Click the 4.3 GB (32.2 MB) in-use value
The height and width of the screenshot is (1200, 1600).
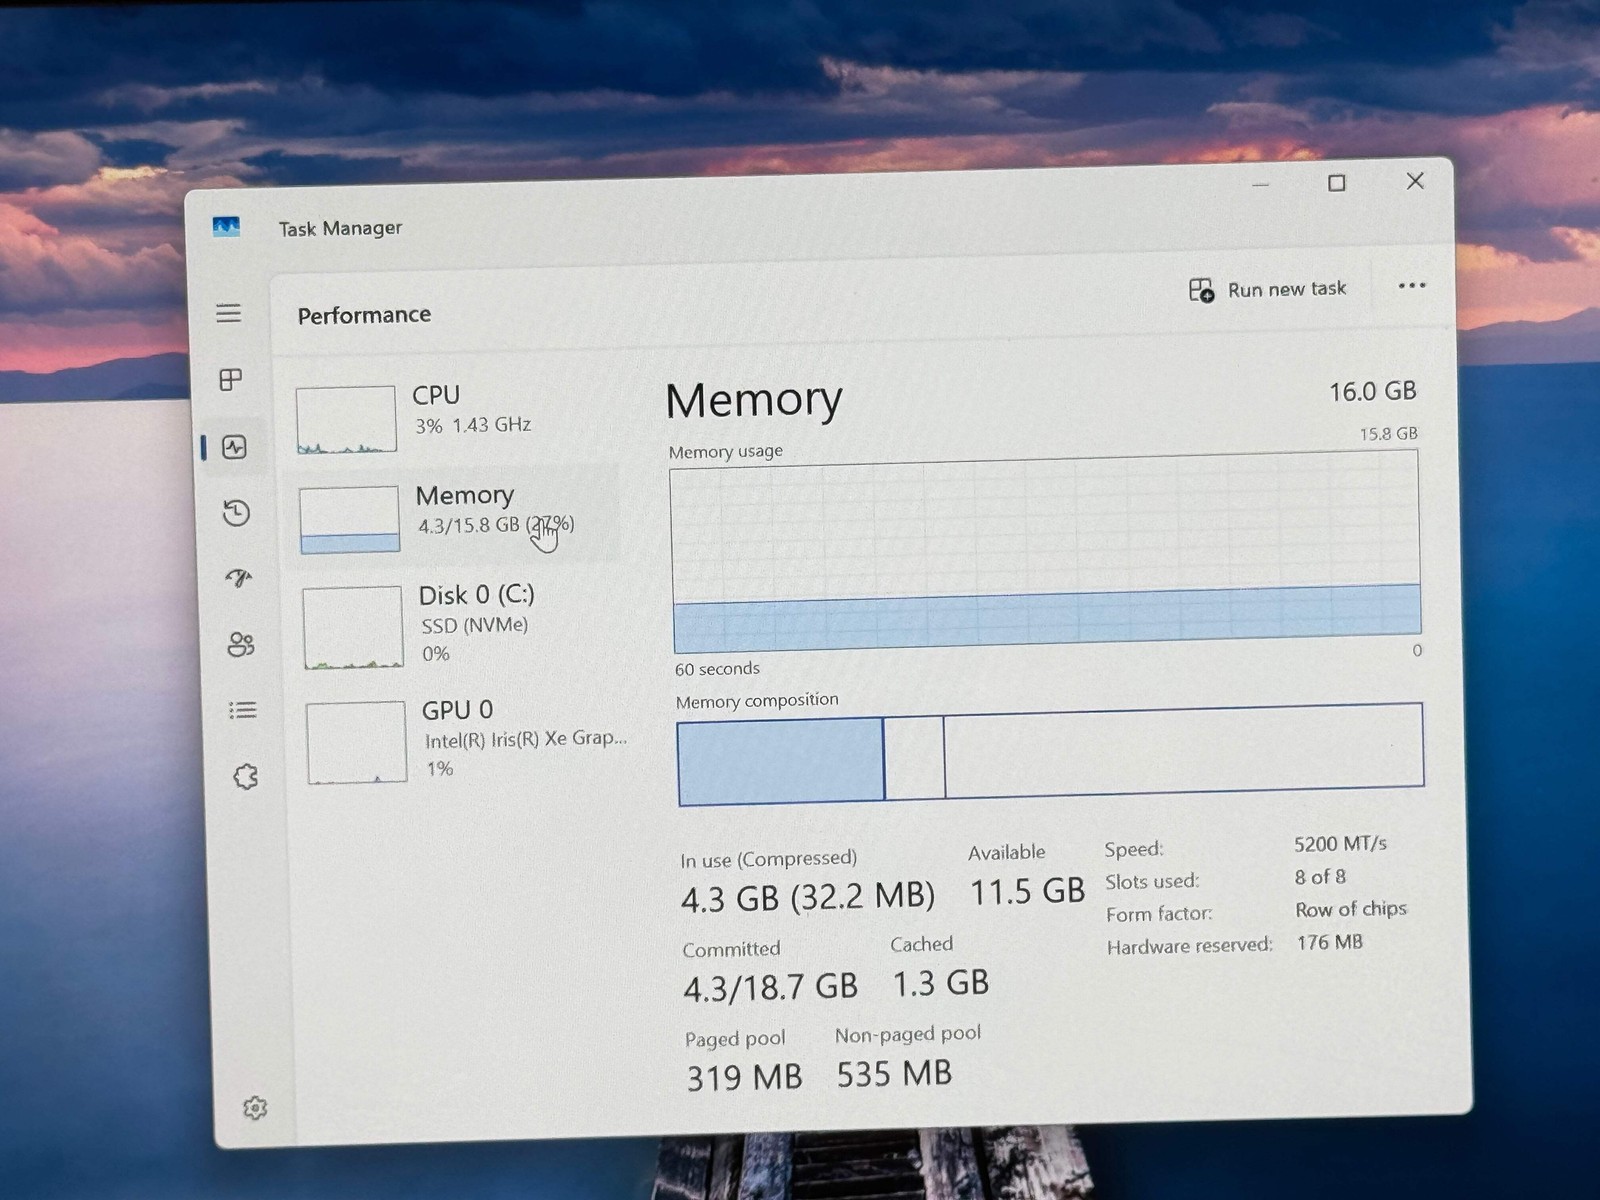point(808,897)
